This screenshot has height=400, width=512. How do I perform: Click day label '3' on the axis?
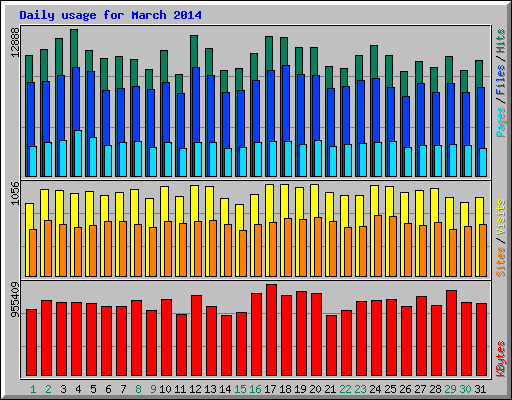(x=63, y=389)
